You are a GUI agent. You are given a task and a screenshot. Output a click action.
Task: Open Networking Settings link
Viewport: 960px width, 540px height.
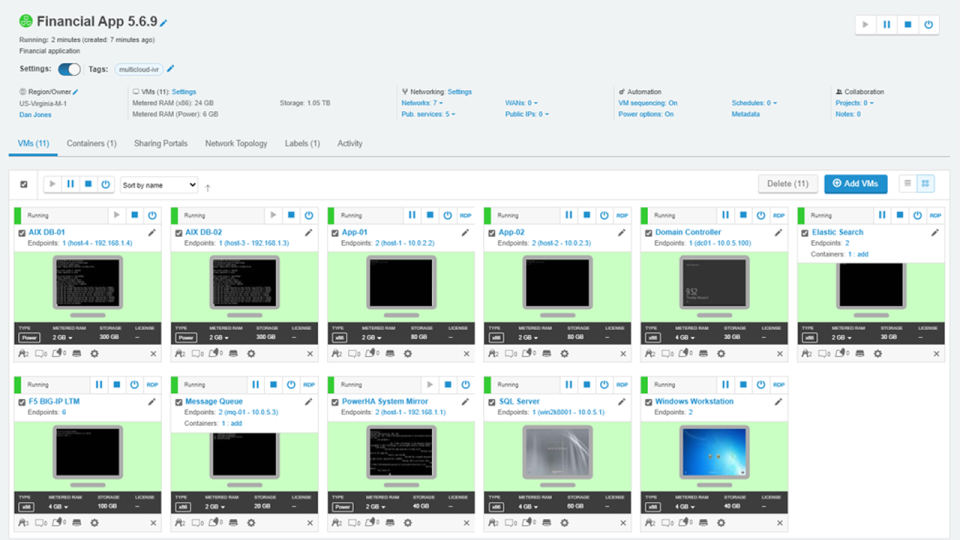pyautogui.click(x=460, y=92)
